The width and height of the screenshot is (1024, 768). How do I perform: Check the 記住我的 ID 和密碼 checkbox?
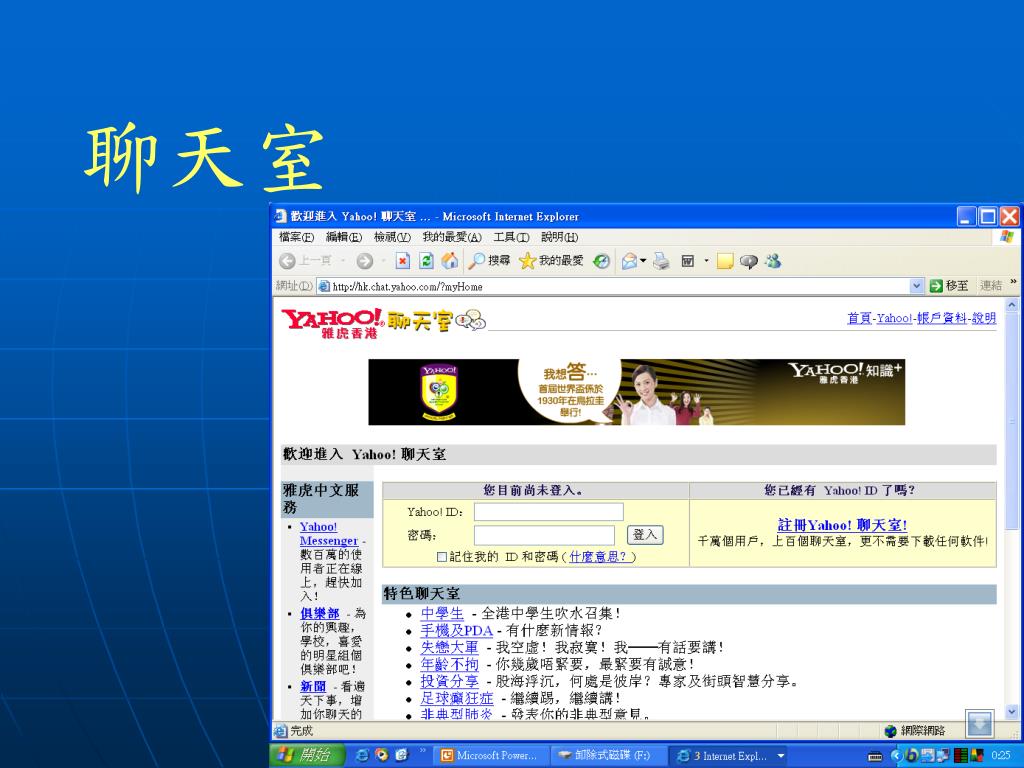[442, 557]
